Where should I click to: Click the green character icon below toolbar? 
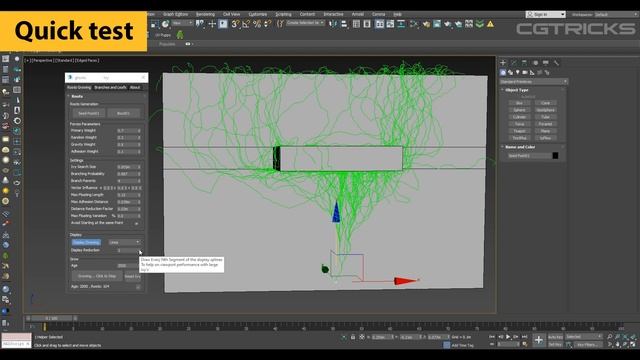point(180,35)
